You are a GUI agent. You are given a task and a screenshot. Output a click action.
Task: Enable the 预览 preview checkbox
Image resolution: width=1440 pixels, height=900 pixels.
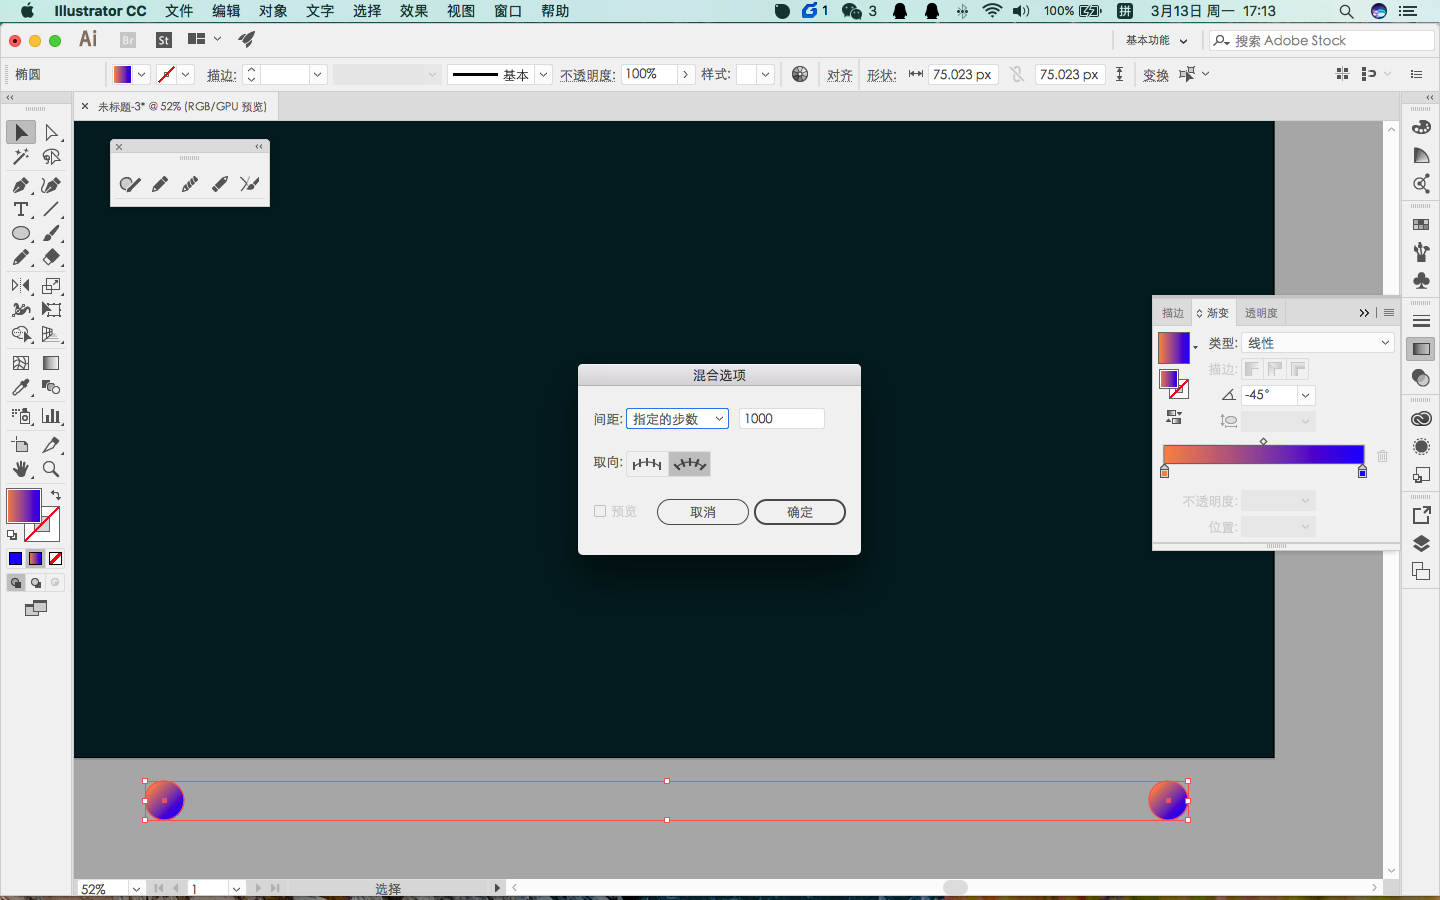600,511
